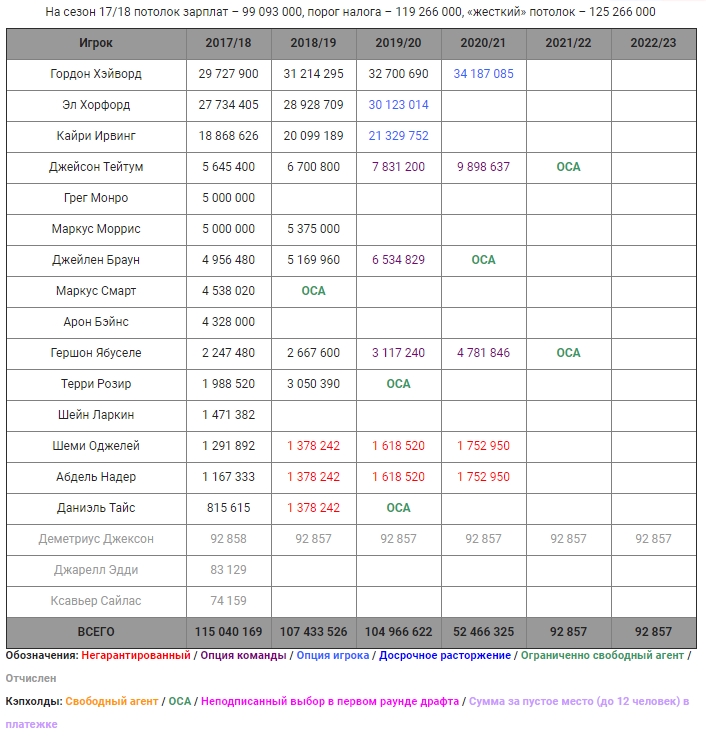Image resolution: width=706 pixels, height=738 pixels.
Task: Click the Гордон Хэйворд player cell
Action: [x=96, y=74]
